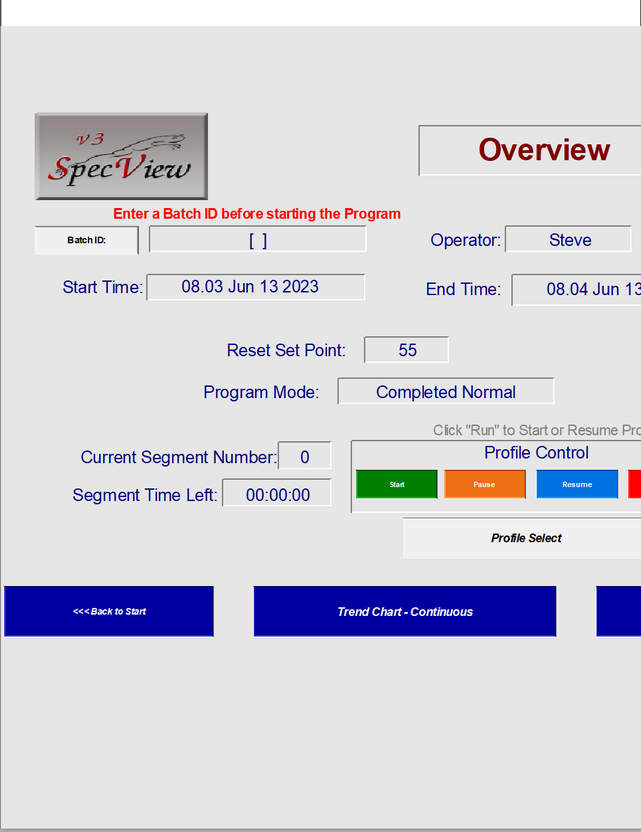The width and height of the screenshot is (641, 832).
Task: Click the Operator field showing Steve
Action: [x=569, y=240]
